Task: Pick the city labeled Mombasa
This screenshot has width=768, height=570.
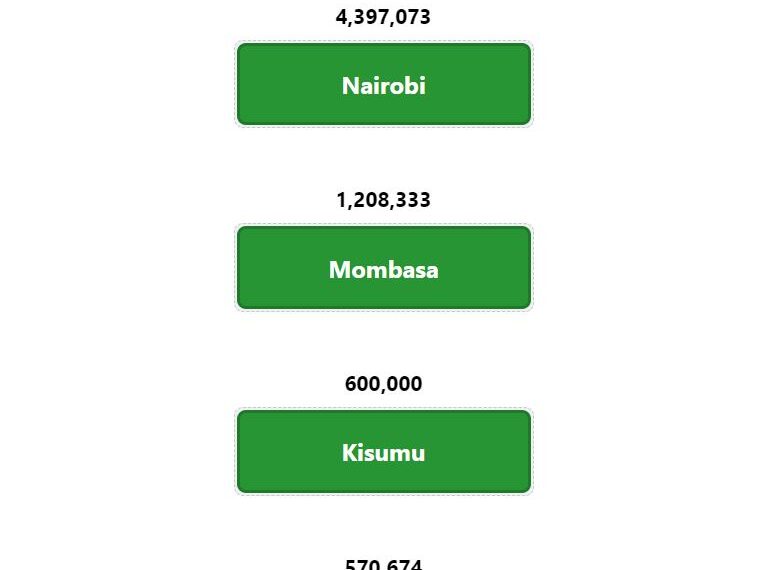Action: click(x=384, y=268)
